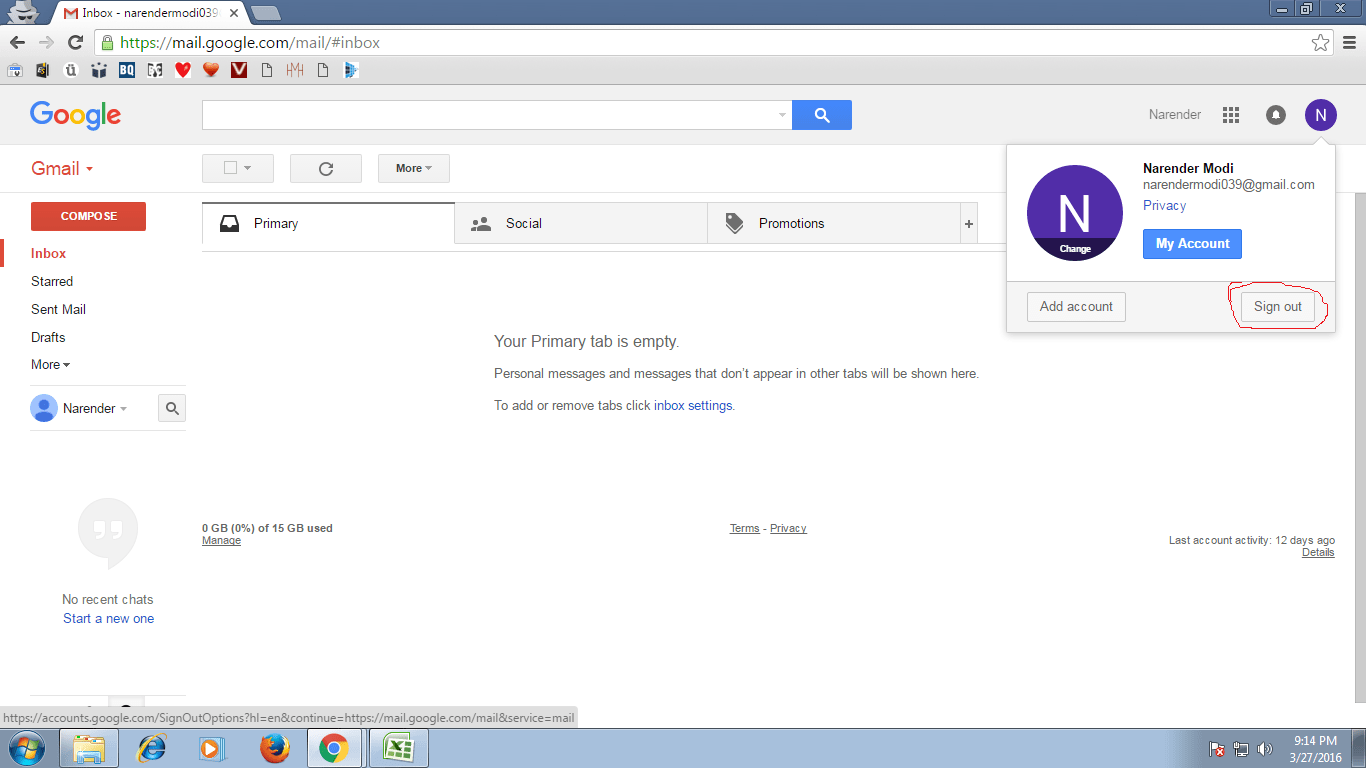
Task: Click the blue search magnifier button
Action: pos(821,114)
